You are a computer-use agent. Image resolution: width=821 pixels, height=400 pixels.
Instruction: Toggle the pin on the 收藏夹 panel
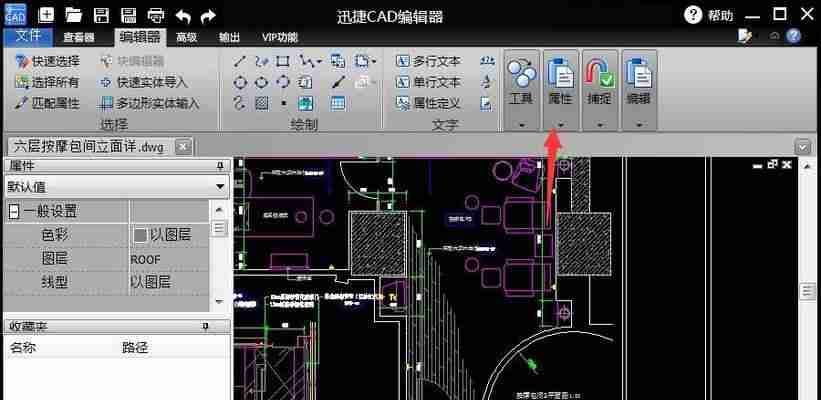point(205,327)
